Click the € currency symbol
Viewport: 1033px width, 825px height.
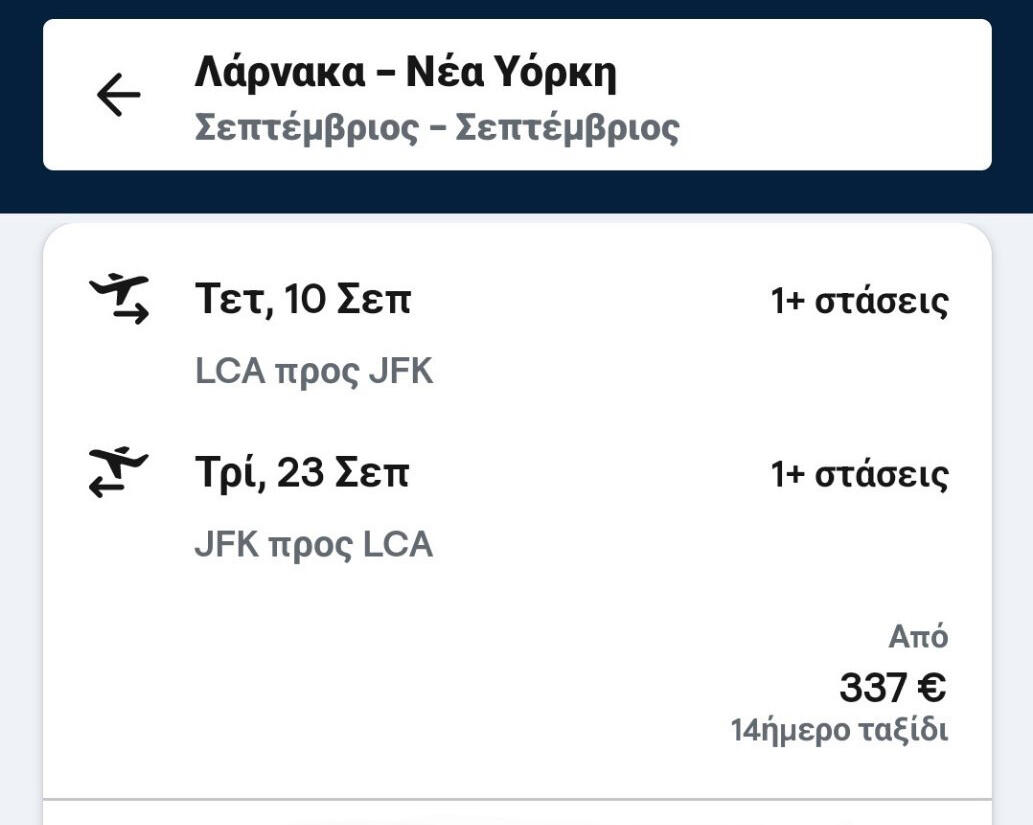point(931,688)
